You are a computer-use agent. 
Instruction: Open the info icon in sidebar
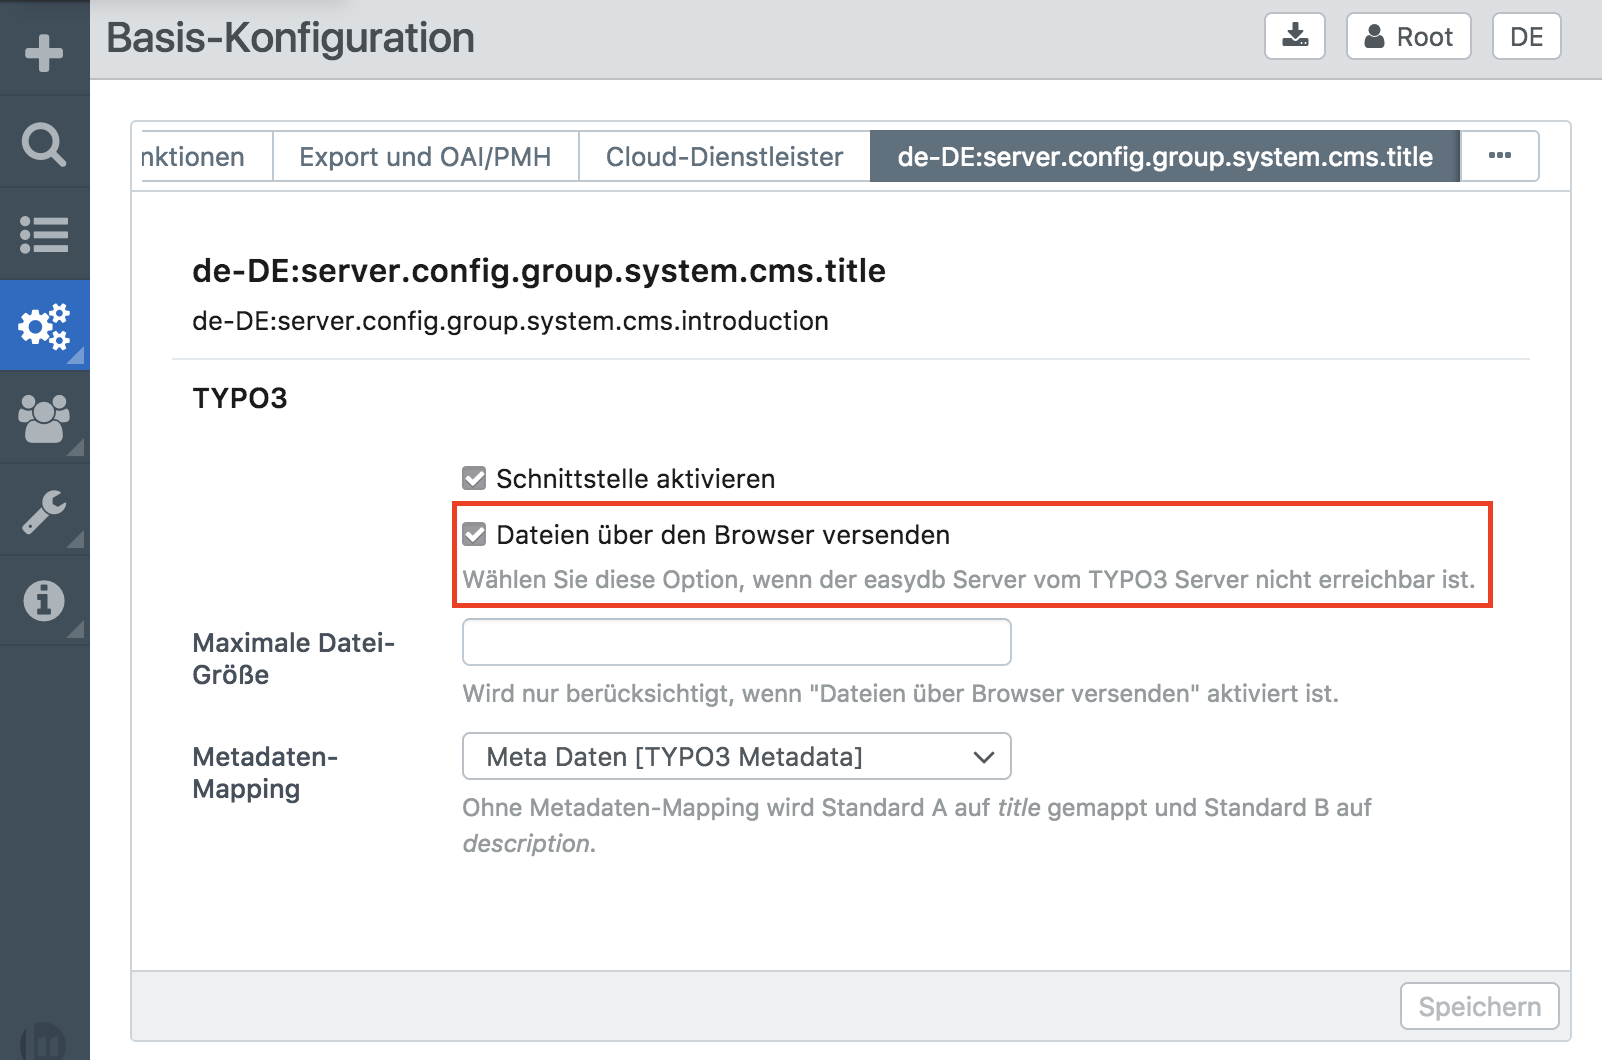click(44, 601)
